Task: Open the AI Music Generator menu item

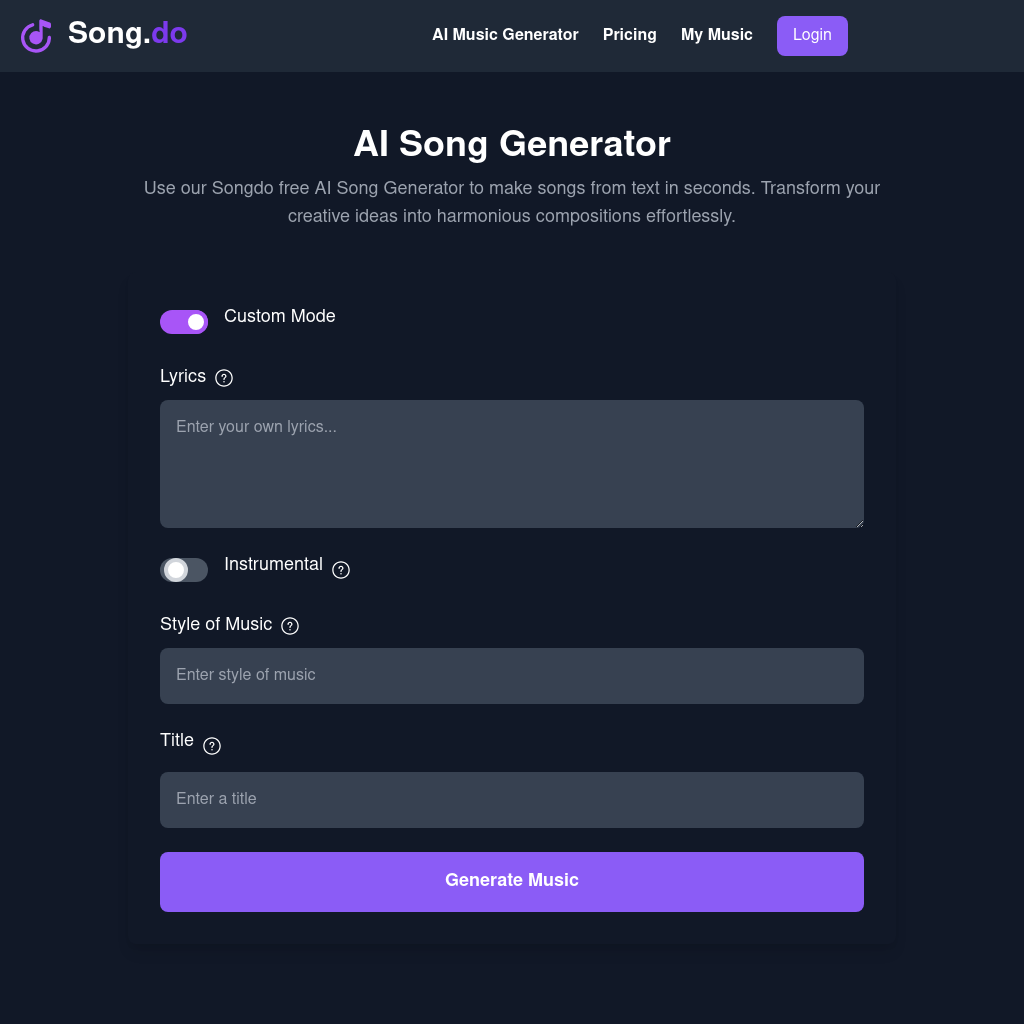Action: (505, 35)
